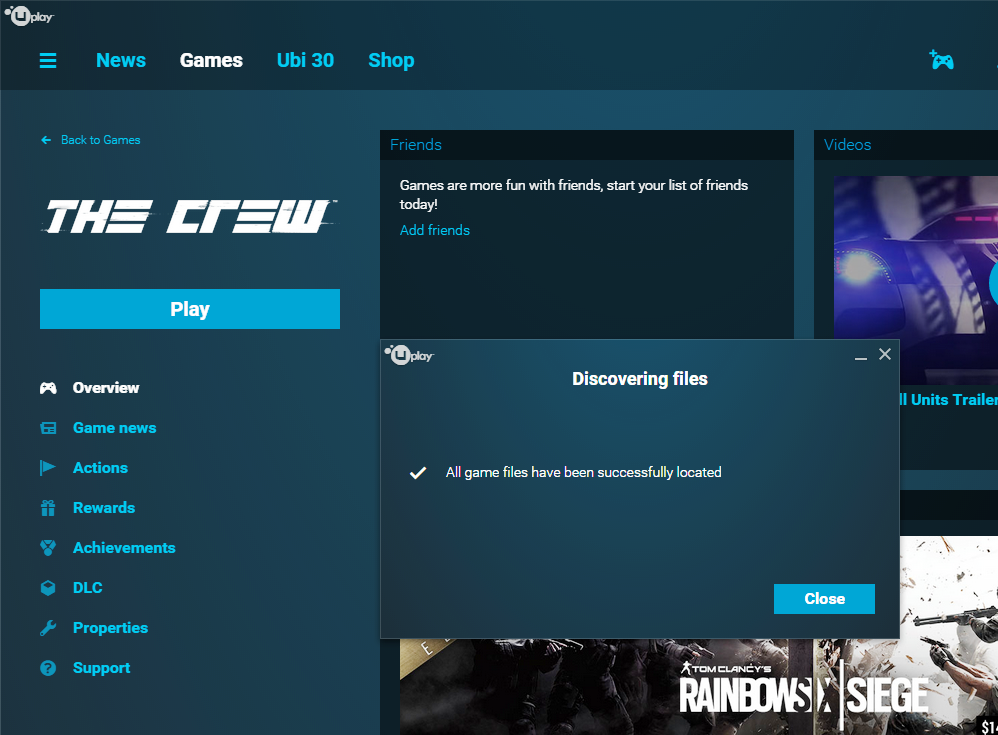Open the Rainbow Six Siege banner

coord(699,687)
